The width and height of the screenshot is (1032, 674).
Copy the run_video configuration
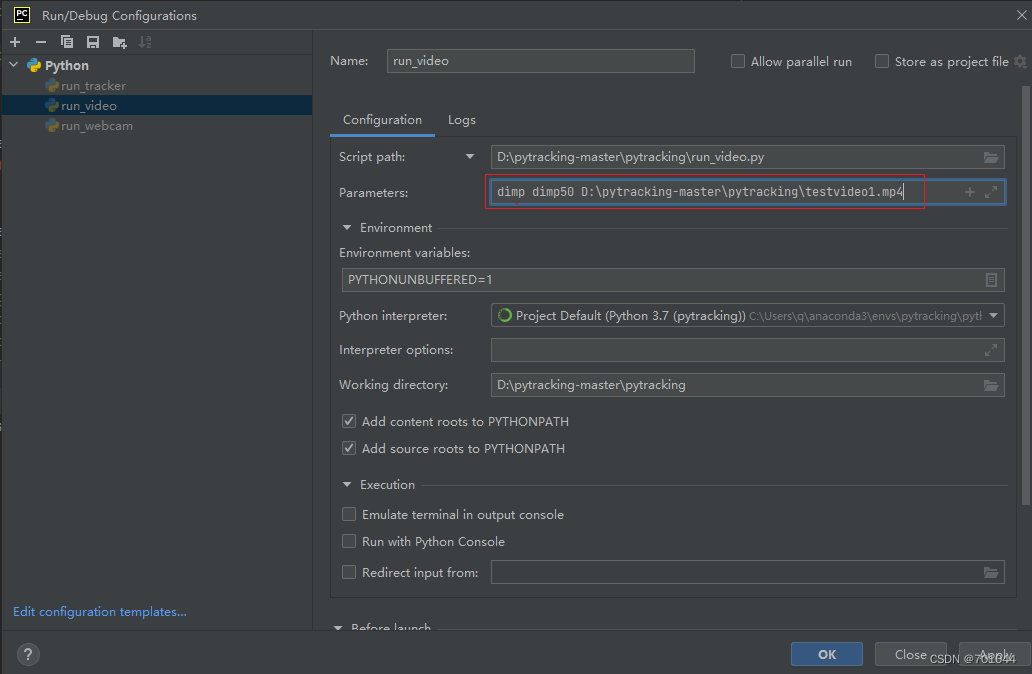click(64, 41)
